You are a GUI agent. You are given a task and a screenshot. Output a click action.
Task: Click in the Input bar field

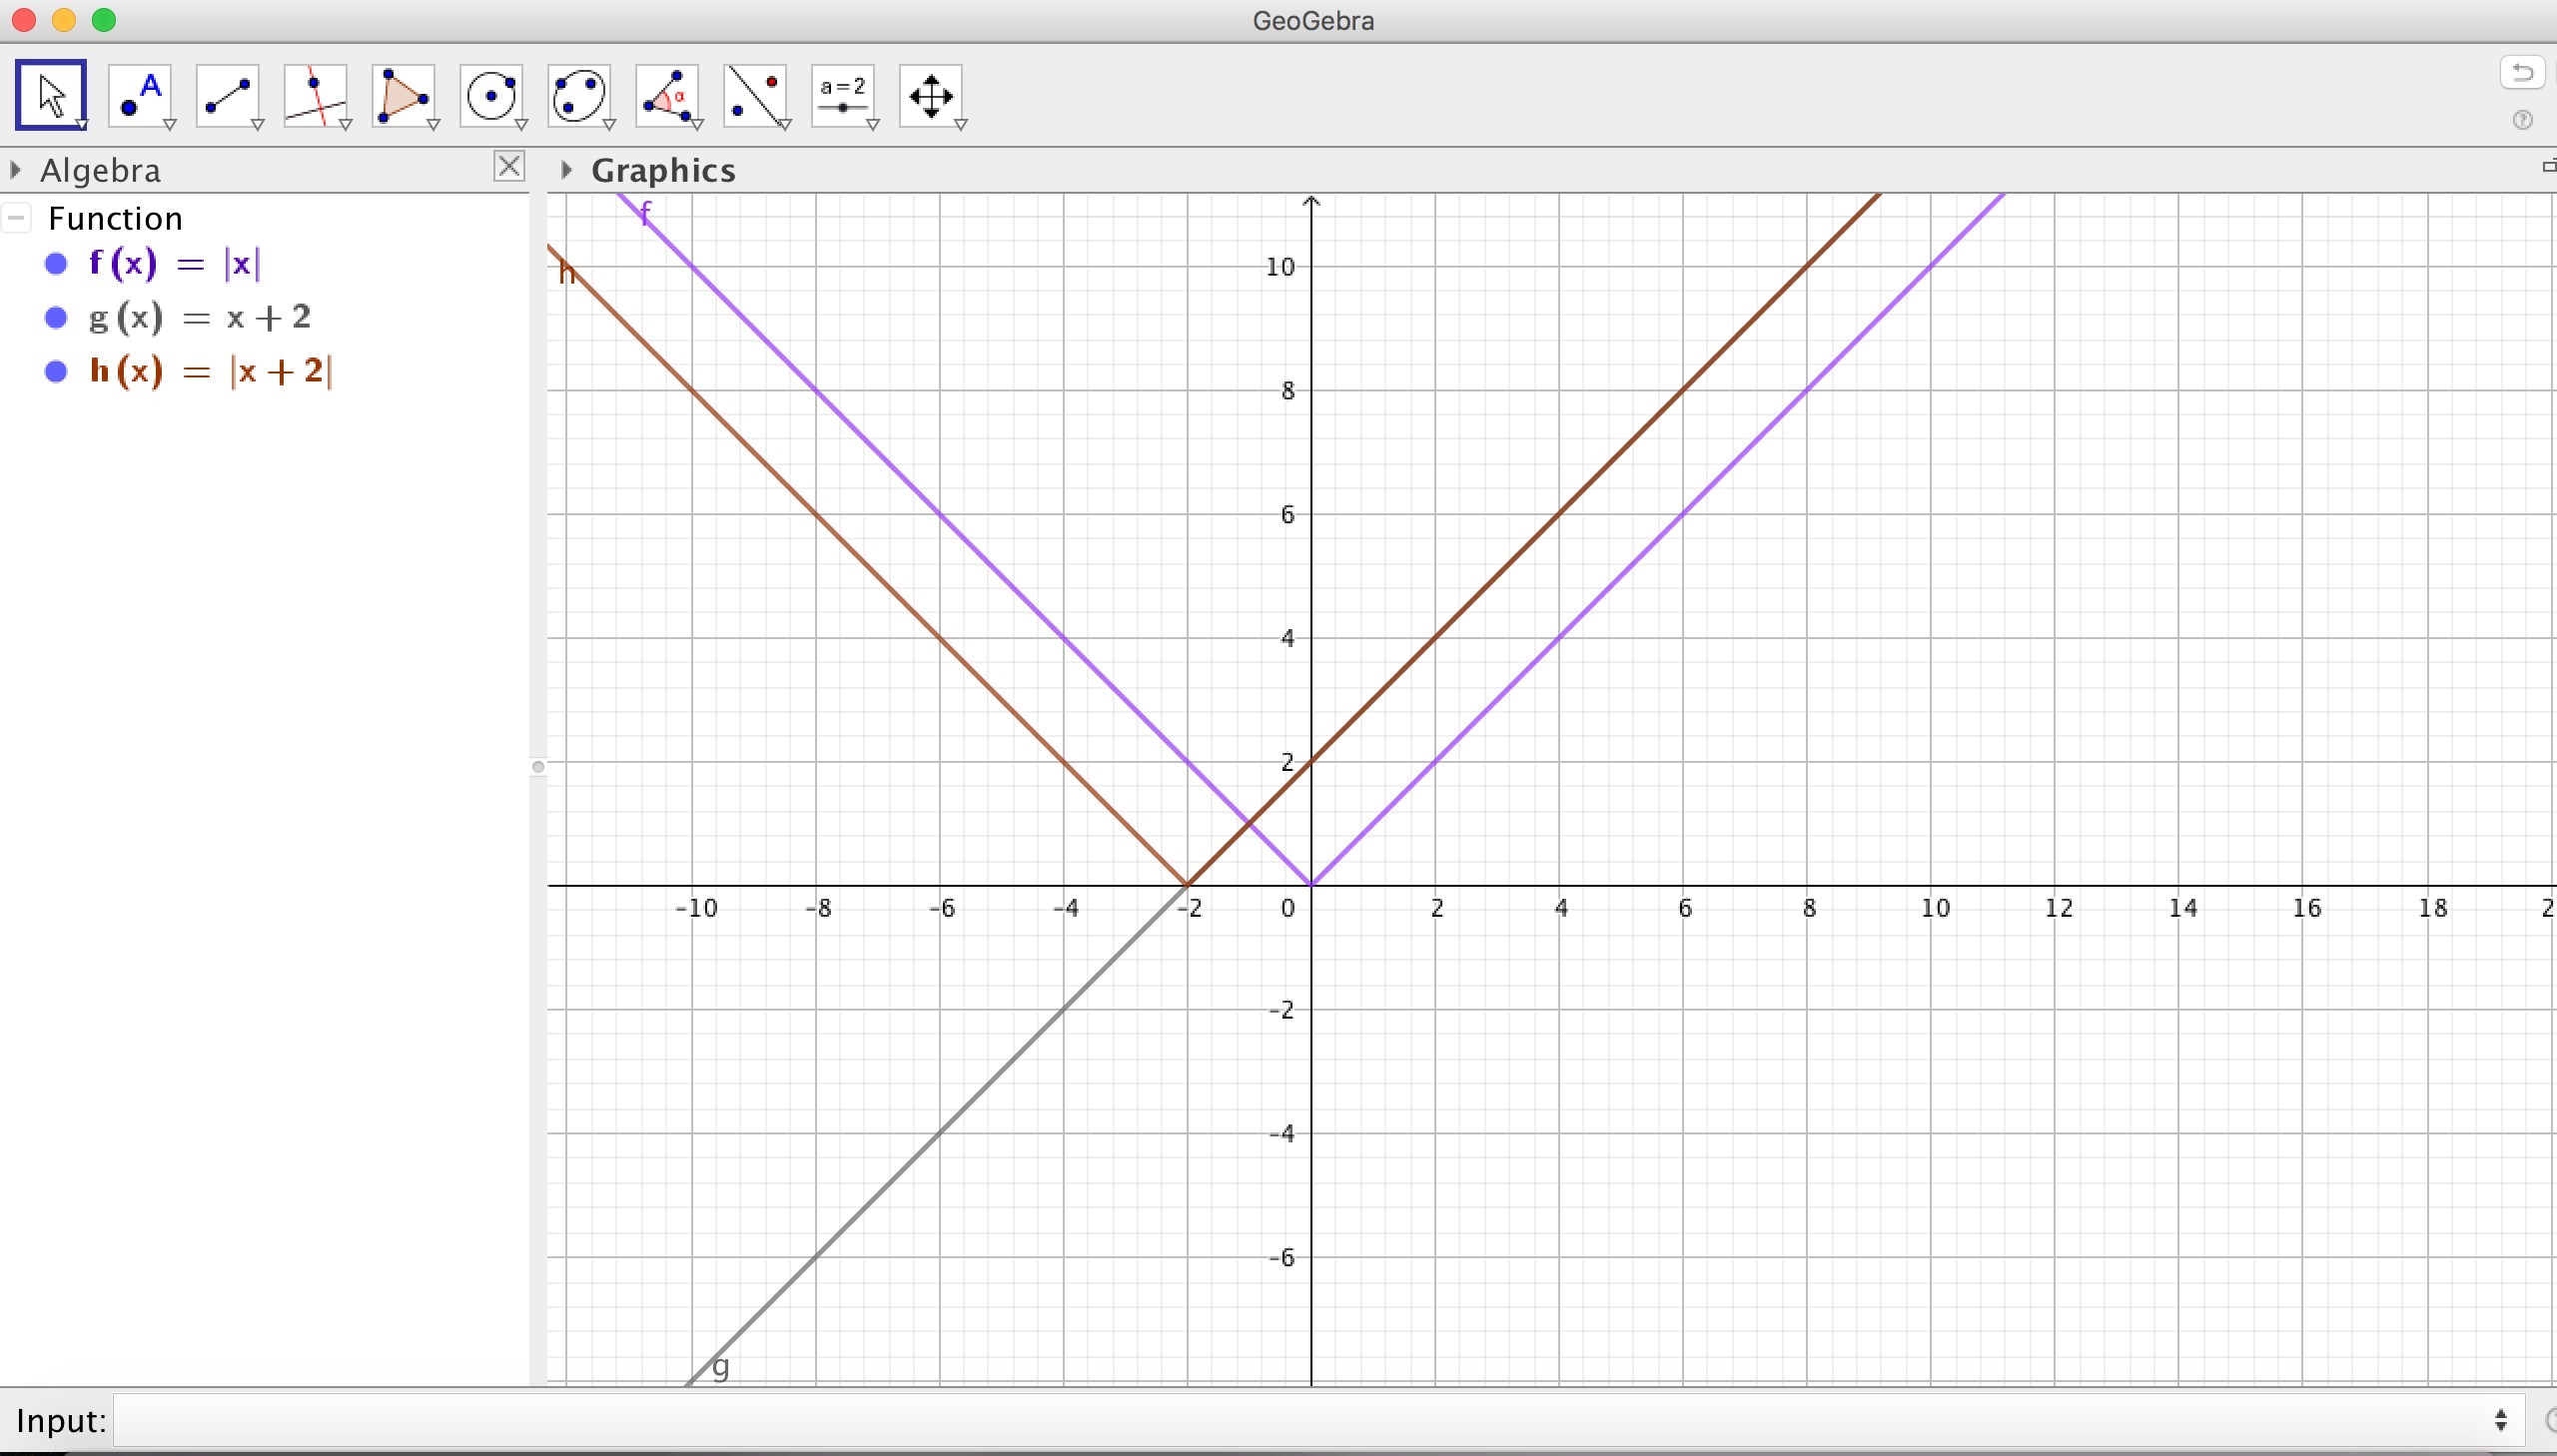tap(1300, 1420)
